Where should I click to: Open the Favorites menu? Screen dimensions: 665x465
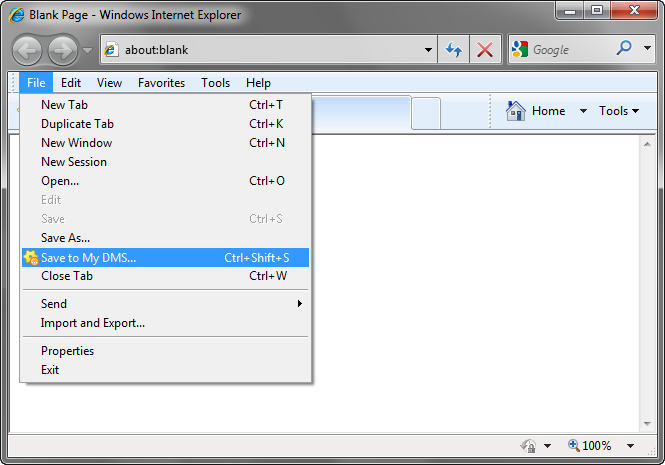click(162, 82)
